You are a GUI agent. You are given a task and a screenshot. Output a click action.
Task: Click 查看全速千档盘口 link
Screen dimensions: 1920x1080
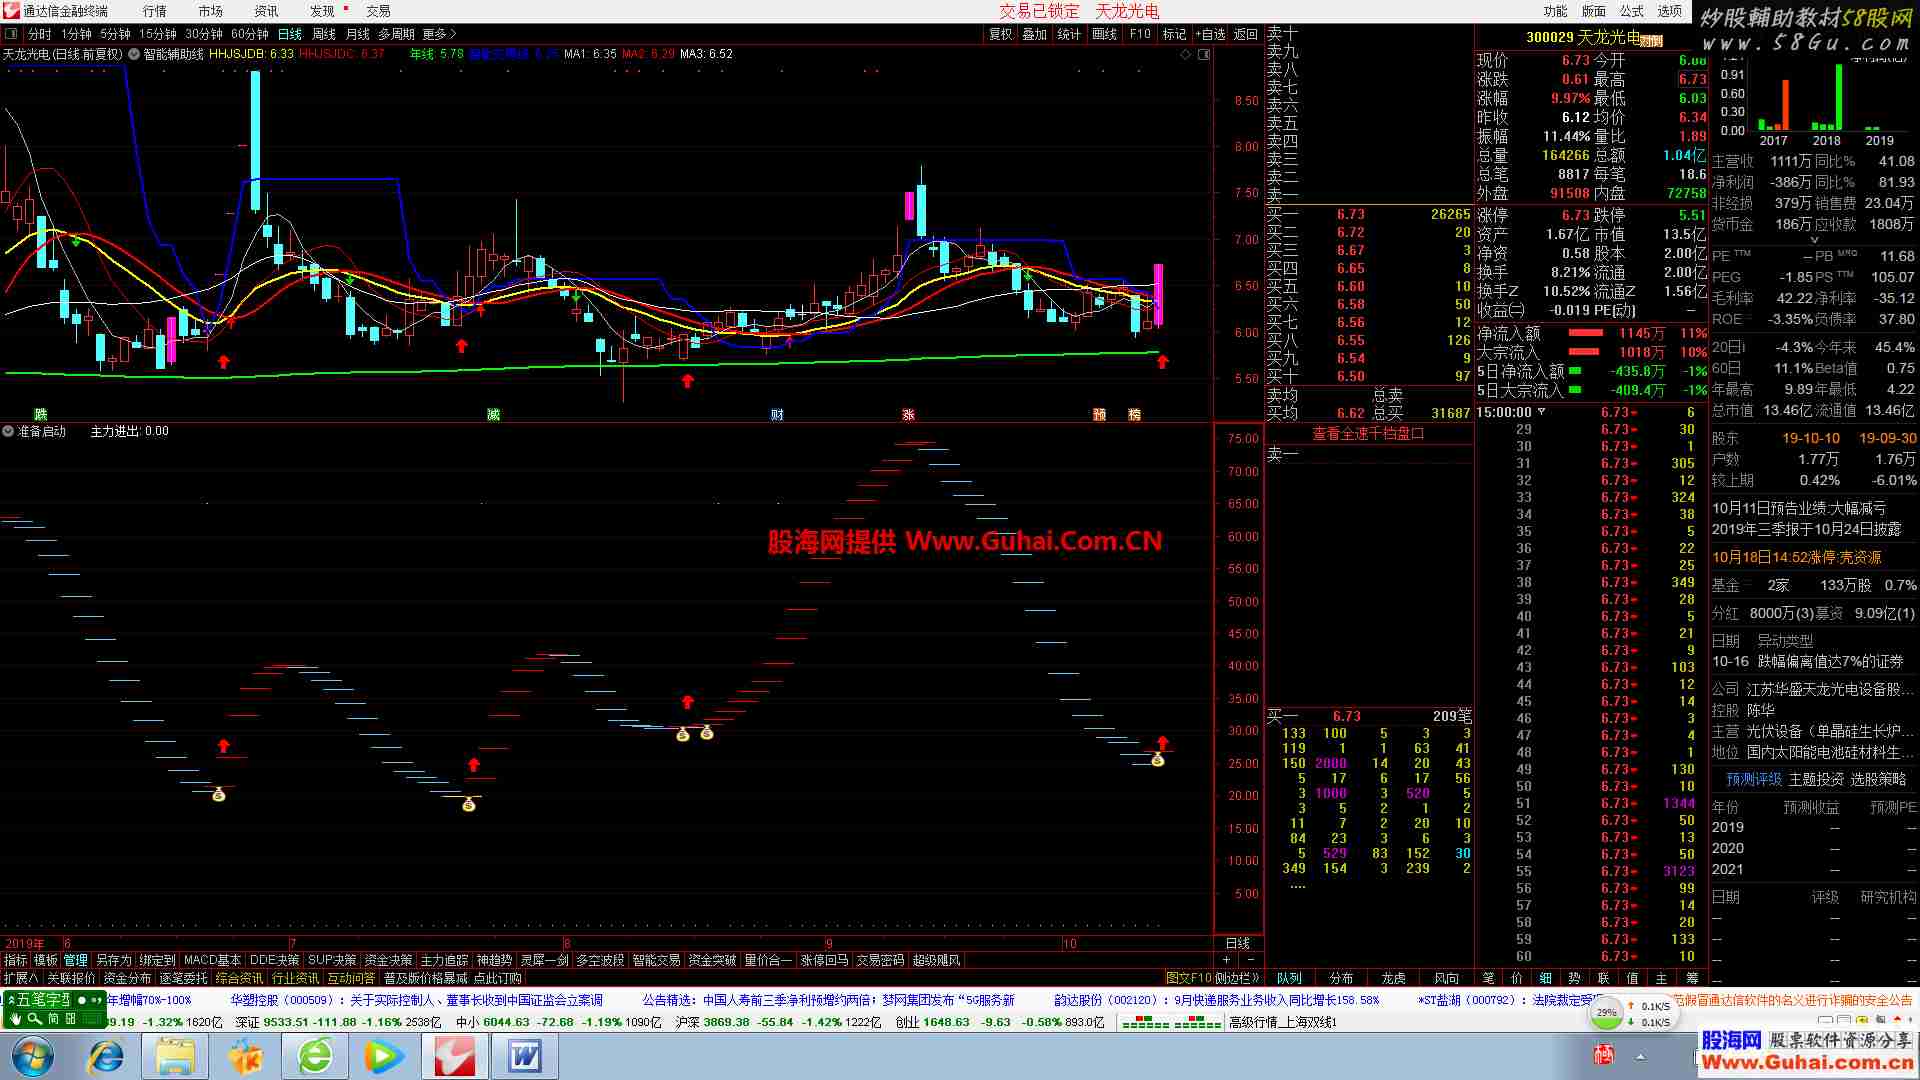point(1369,434)
